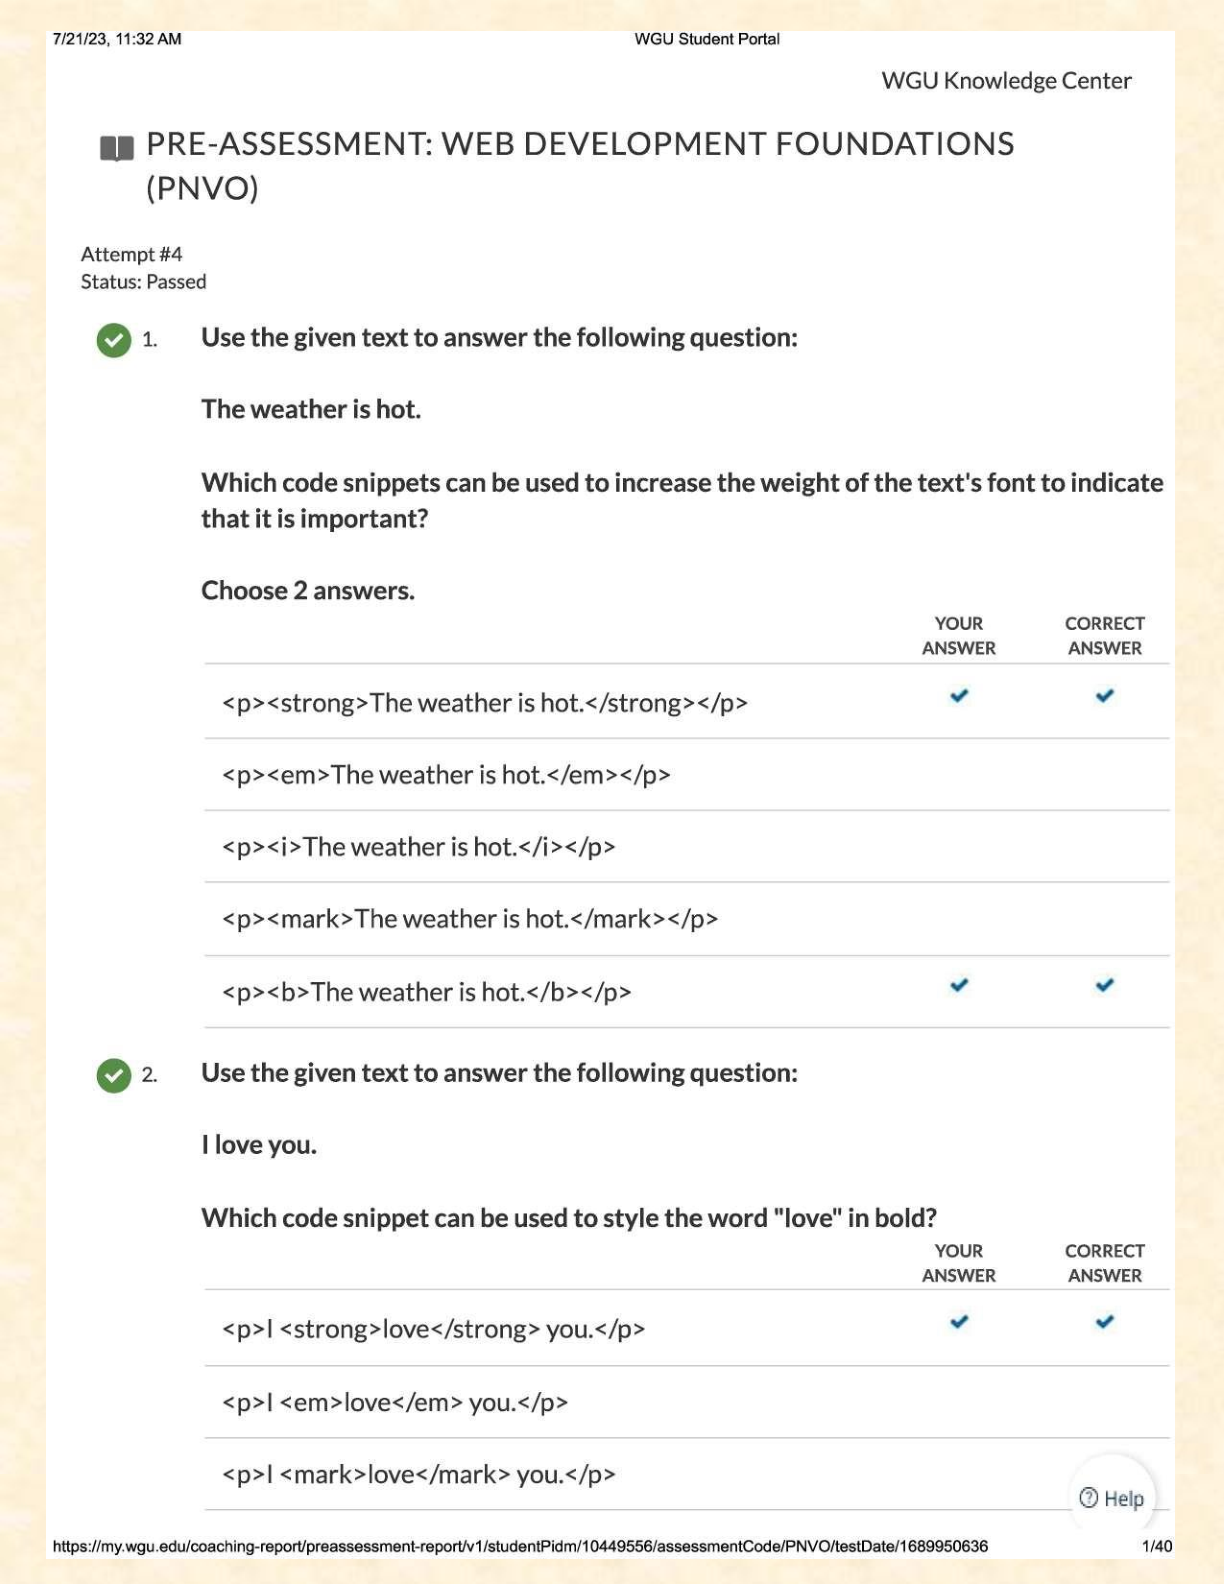Viewport: 1224px width, 1584px height.
Task: Click the WGU Student Portal header text
Action: click(x=707, y=39)
